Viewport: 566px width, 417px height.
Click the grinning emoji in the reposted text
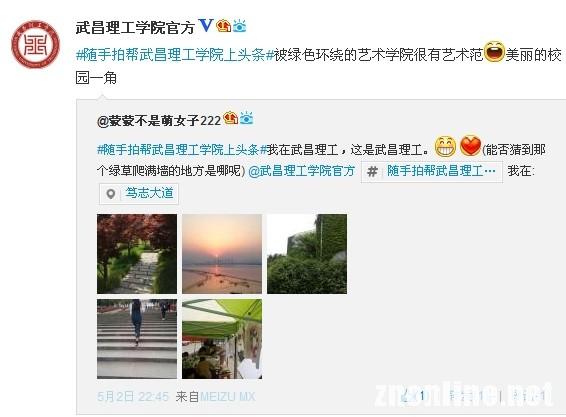pos(445,147)
